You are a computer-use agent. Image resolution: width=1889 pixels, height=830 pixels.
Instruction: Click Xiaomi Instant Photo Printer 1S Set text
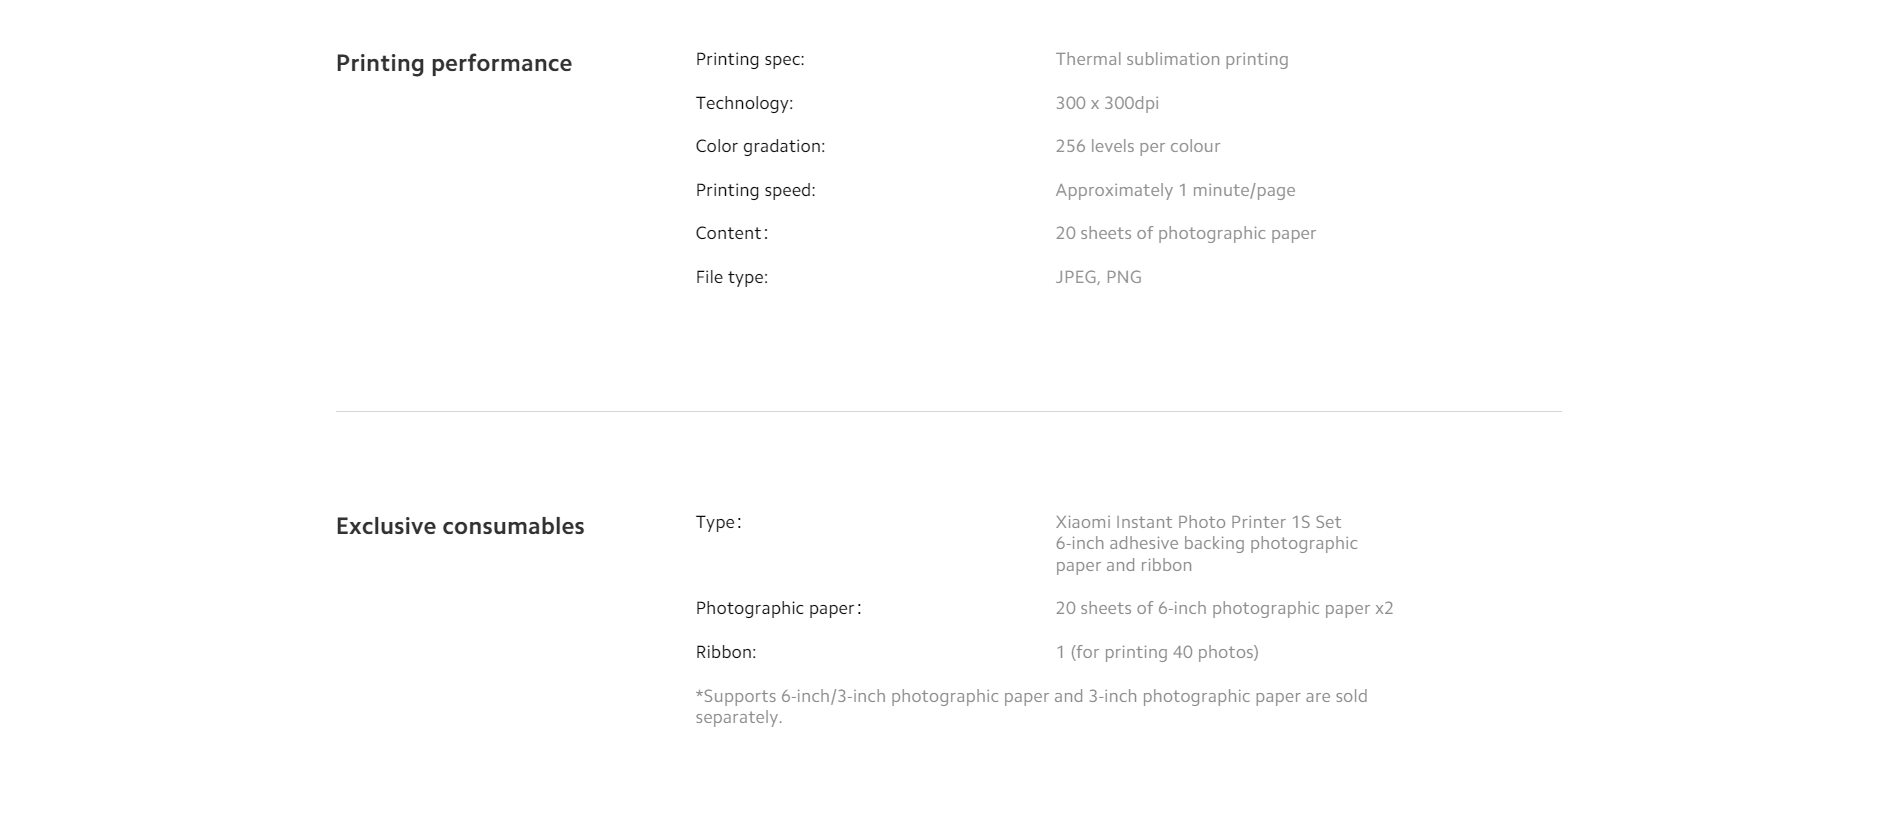[1198, 522]
